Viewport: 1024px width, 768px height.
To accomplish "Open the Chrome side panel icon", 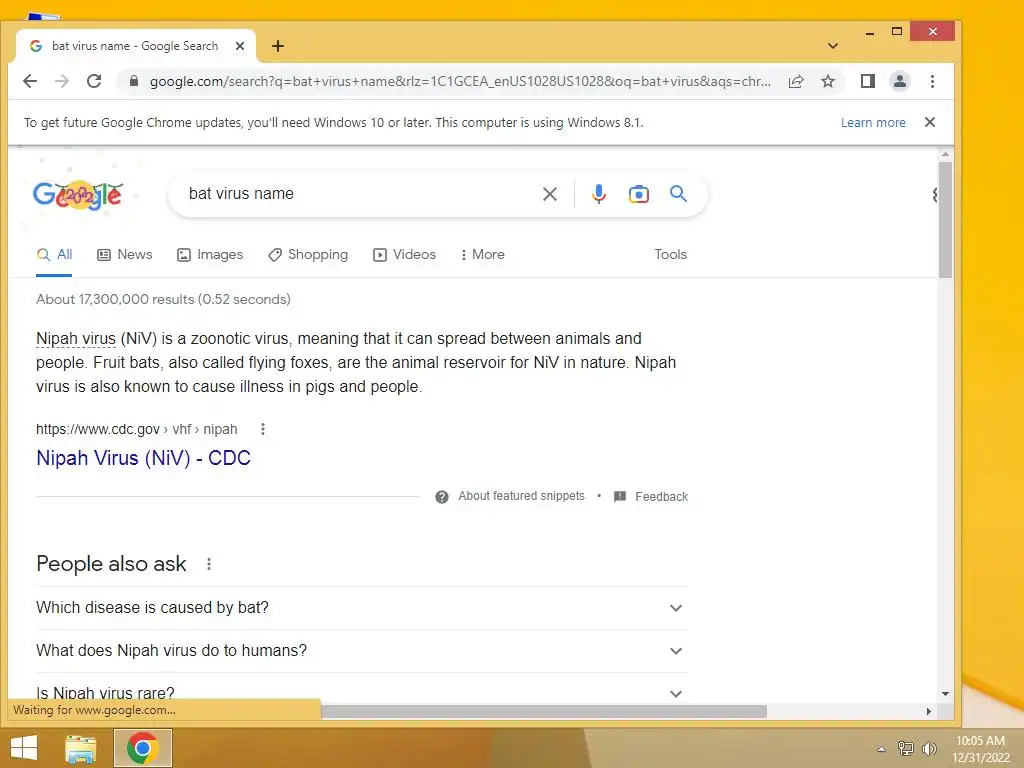I will [x=867, y=81].
